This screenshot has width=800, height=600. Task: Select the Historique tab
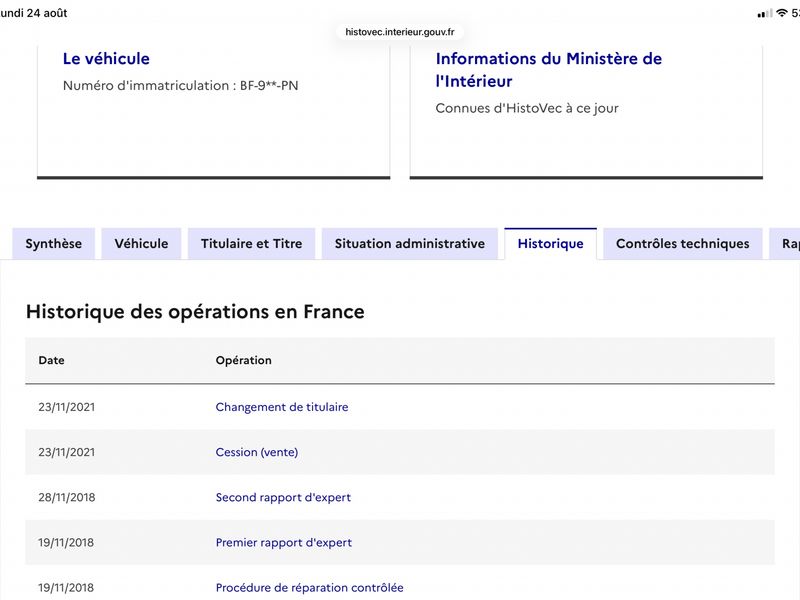tap(551, 244)
